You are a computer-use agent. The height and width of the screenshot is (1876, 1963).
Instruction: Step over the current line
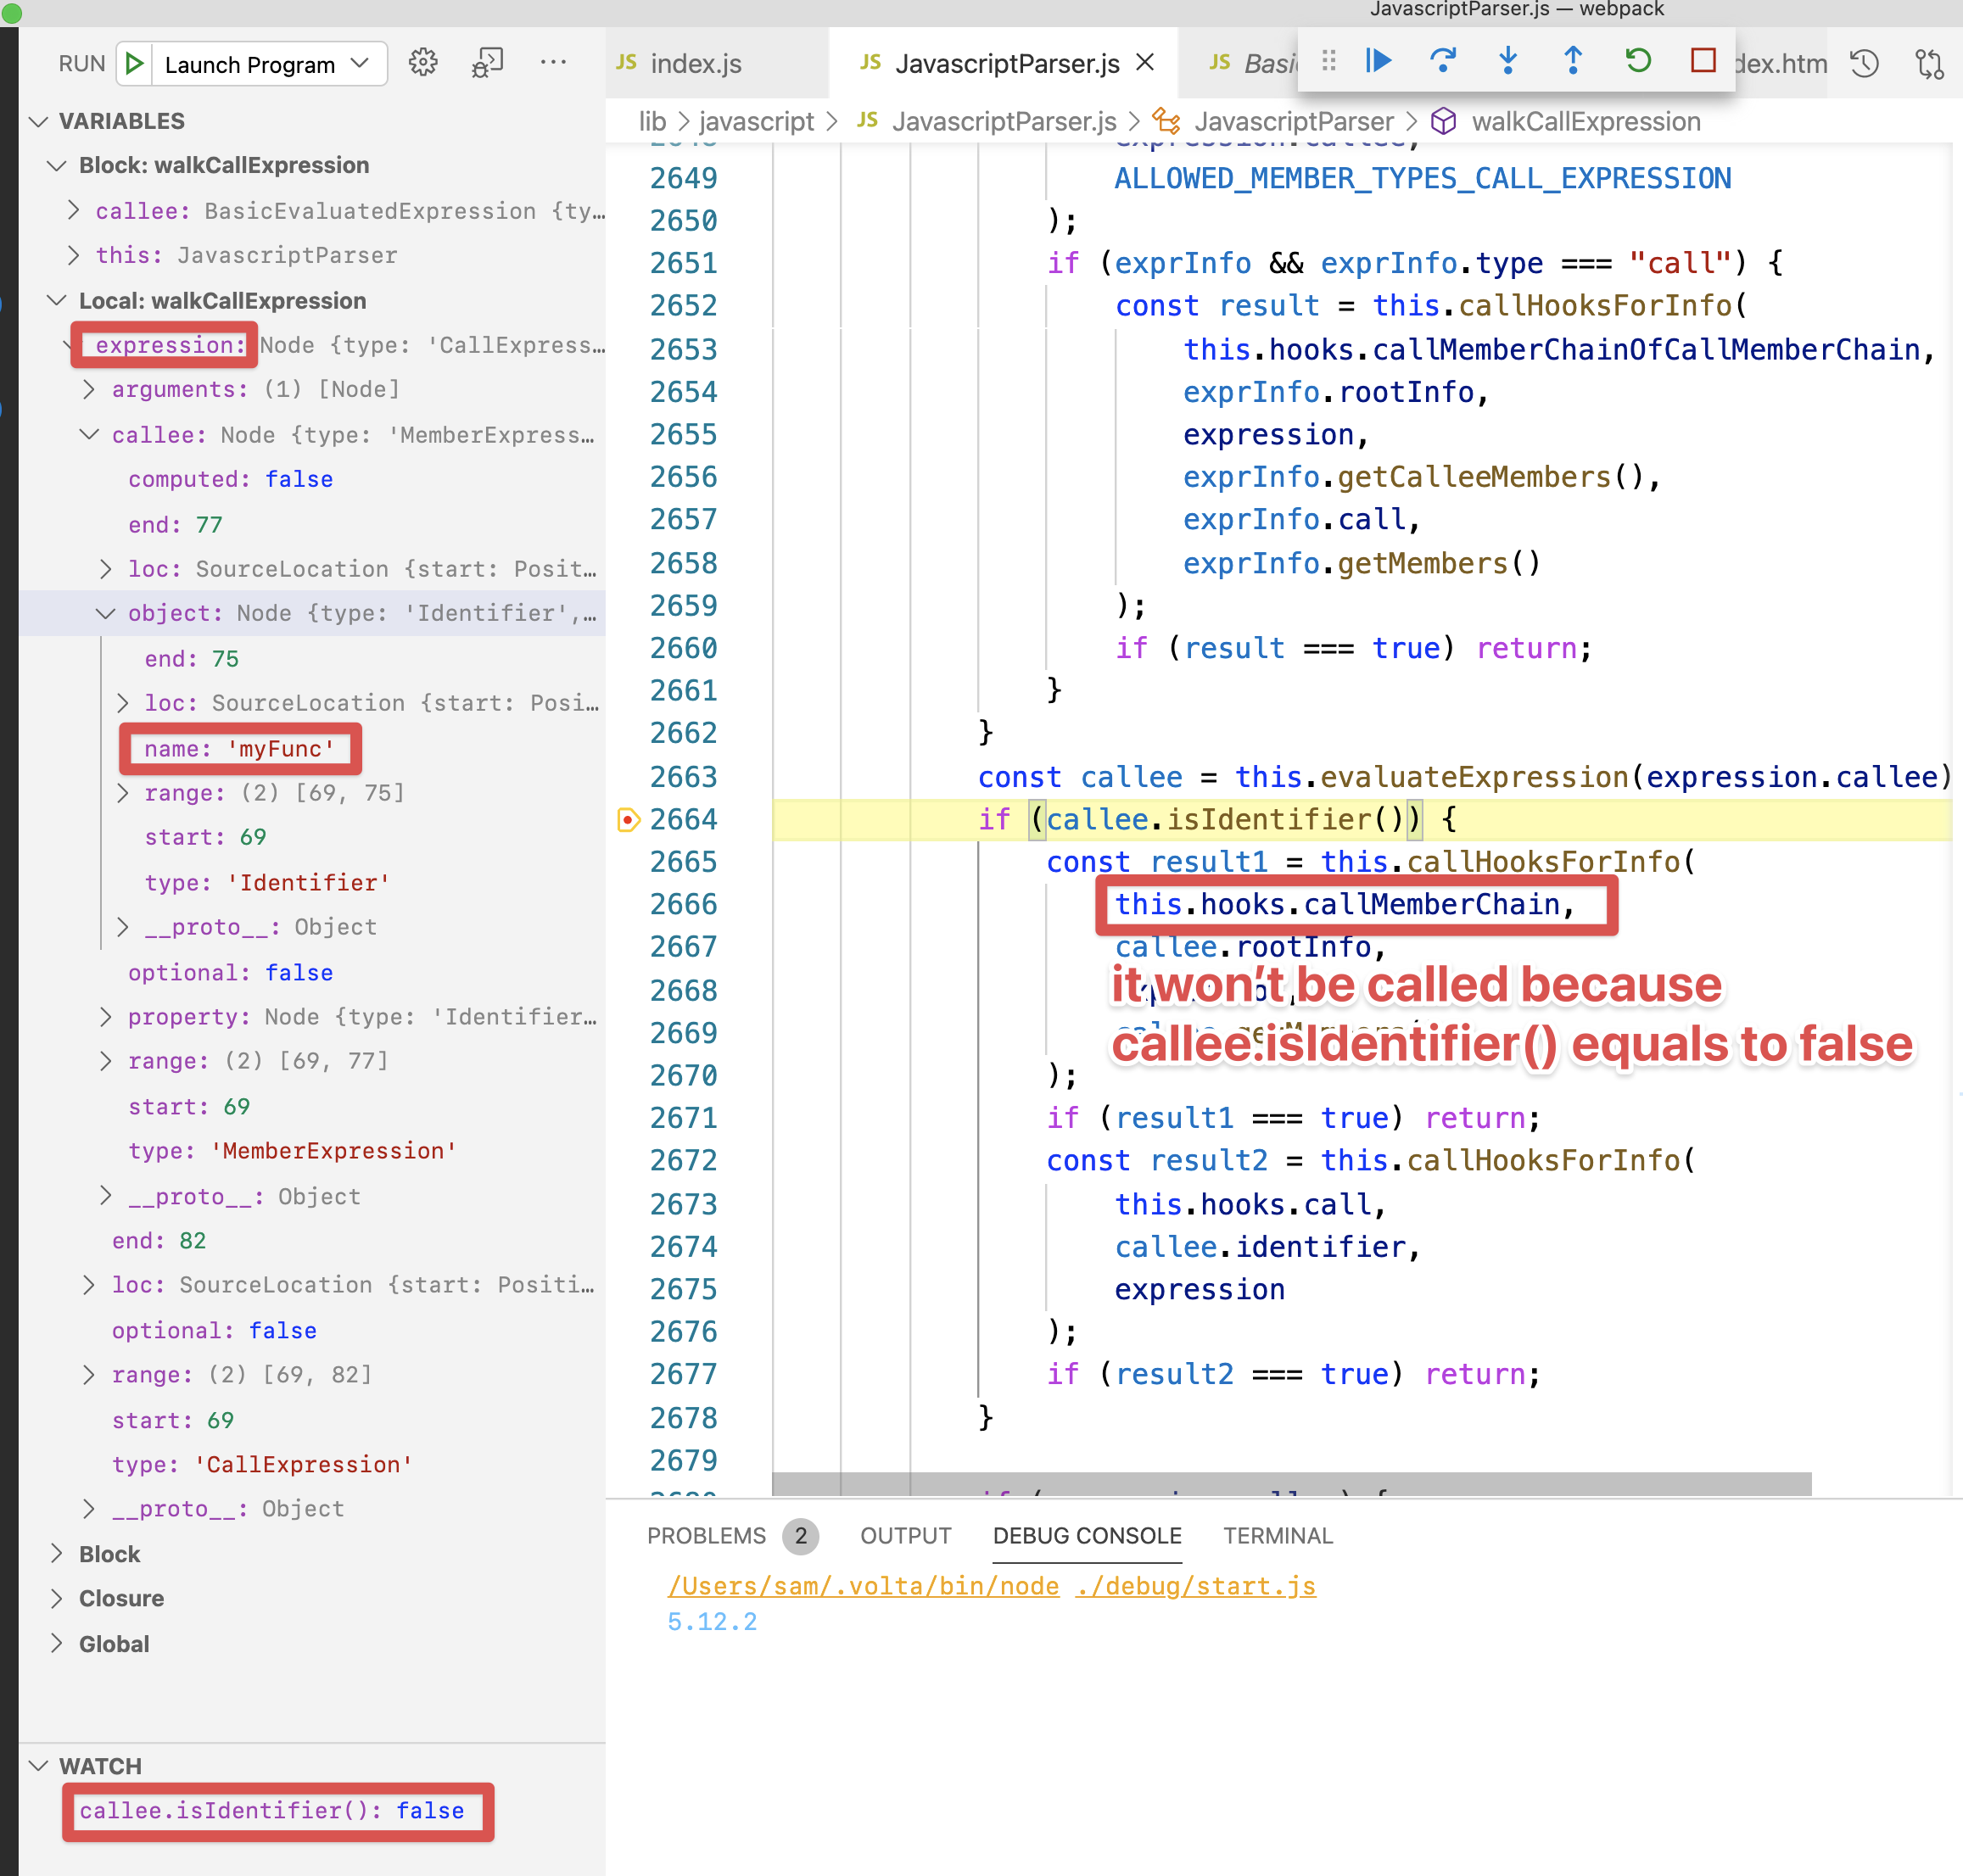click(1443, 62)
